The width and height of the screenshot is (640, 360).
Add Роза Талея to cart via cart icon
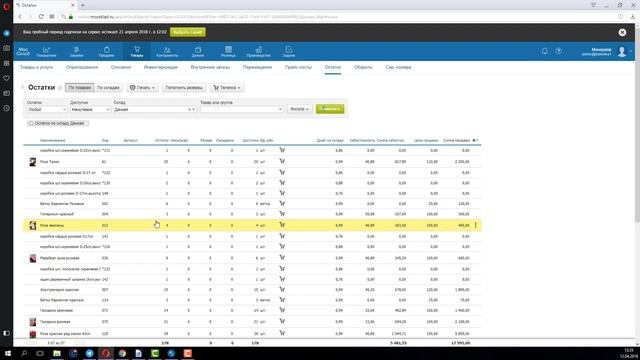click(282, 161)
